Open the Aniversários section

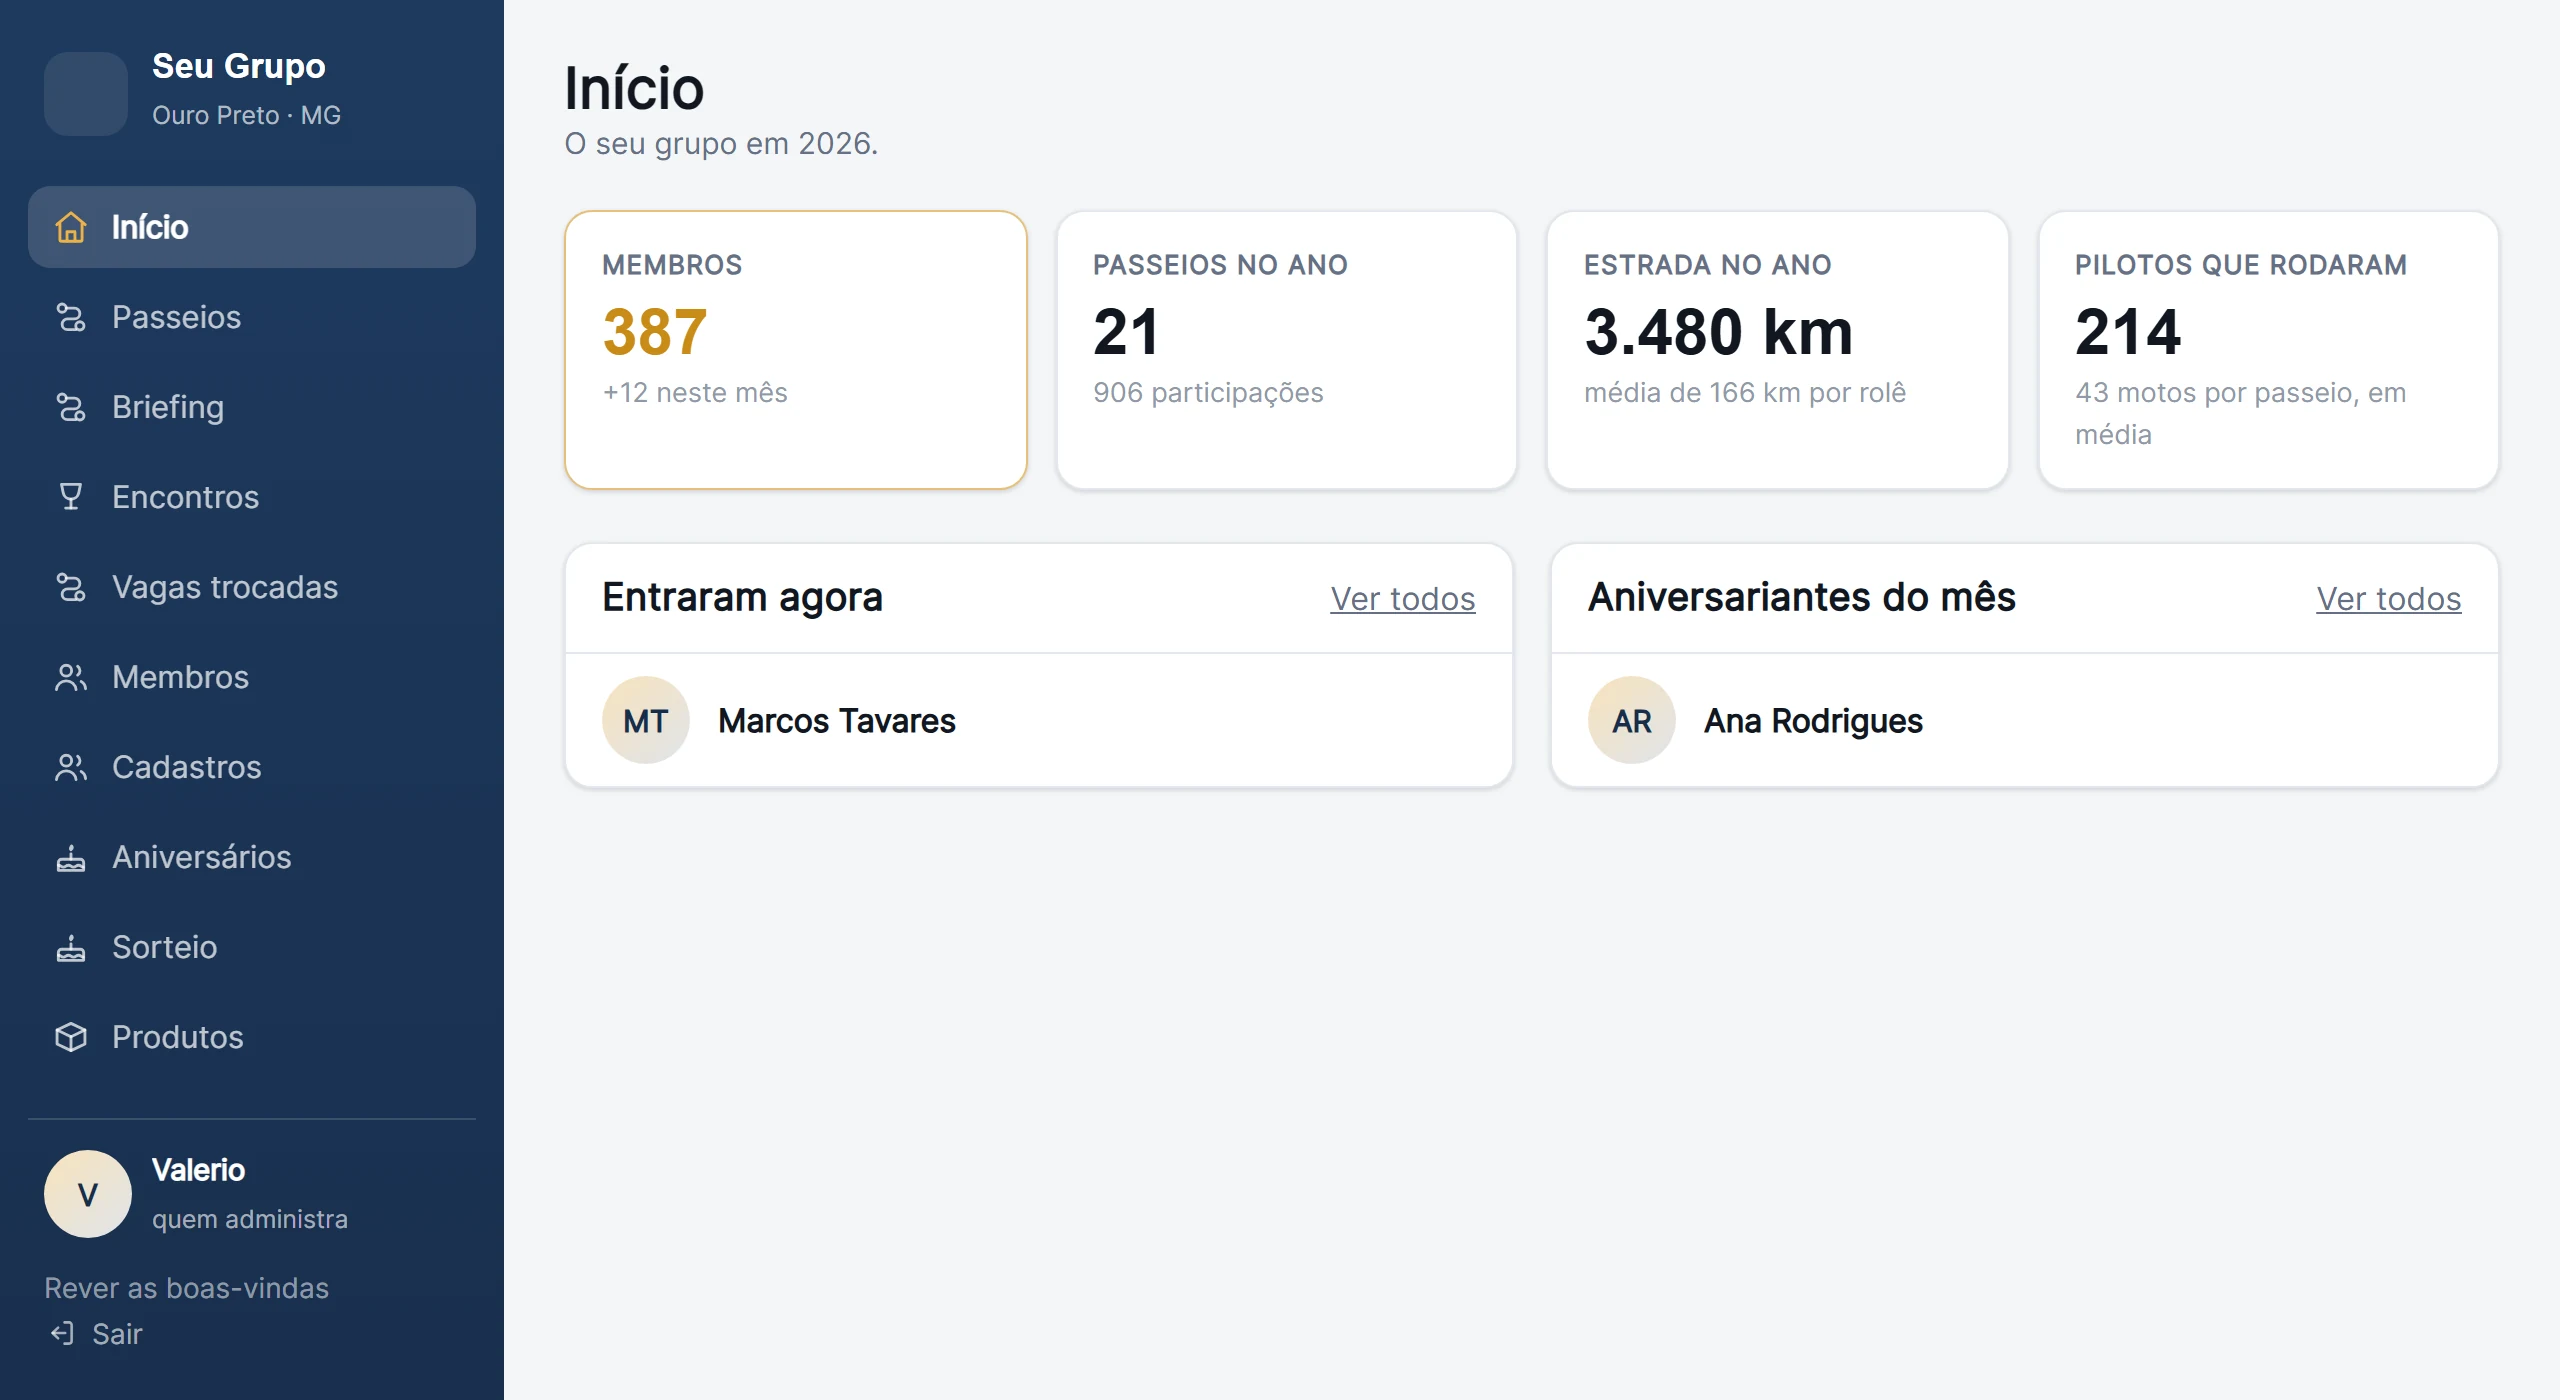coord(252,857)
